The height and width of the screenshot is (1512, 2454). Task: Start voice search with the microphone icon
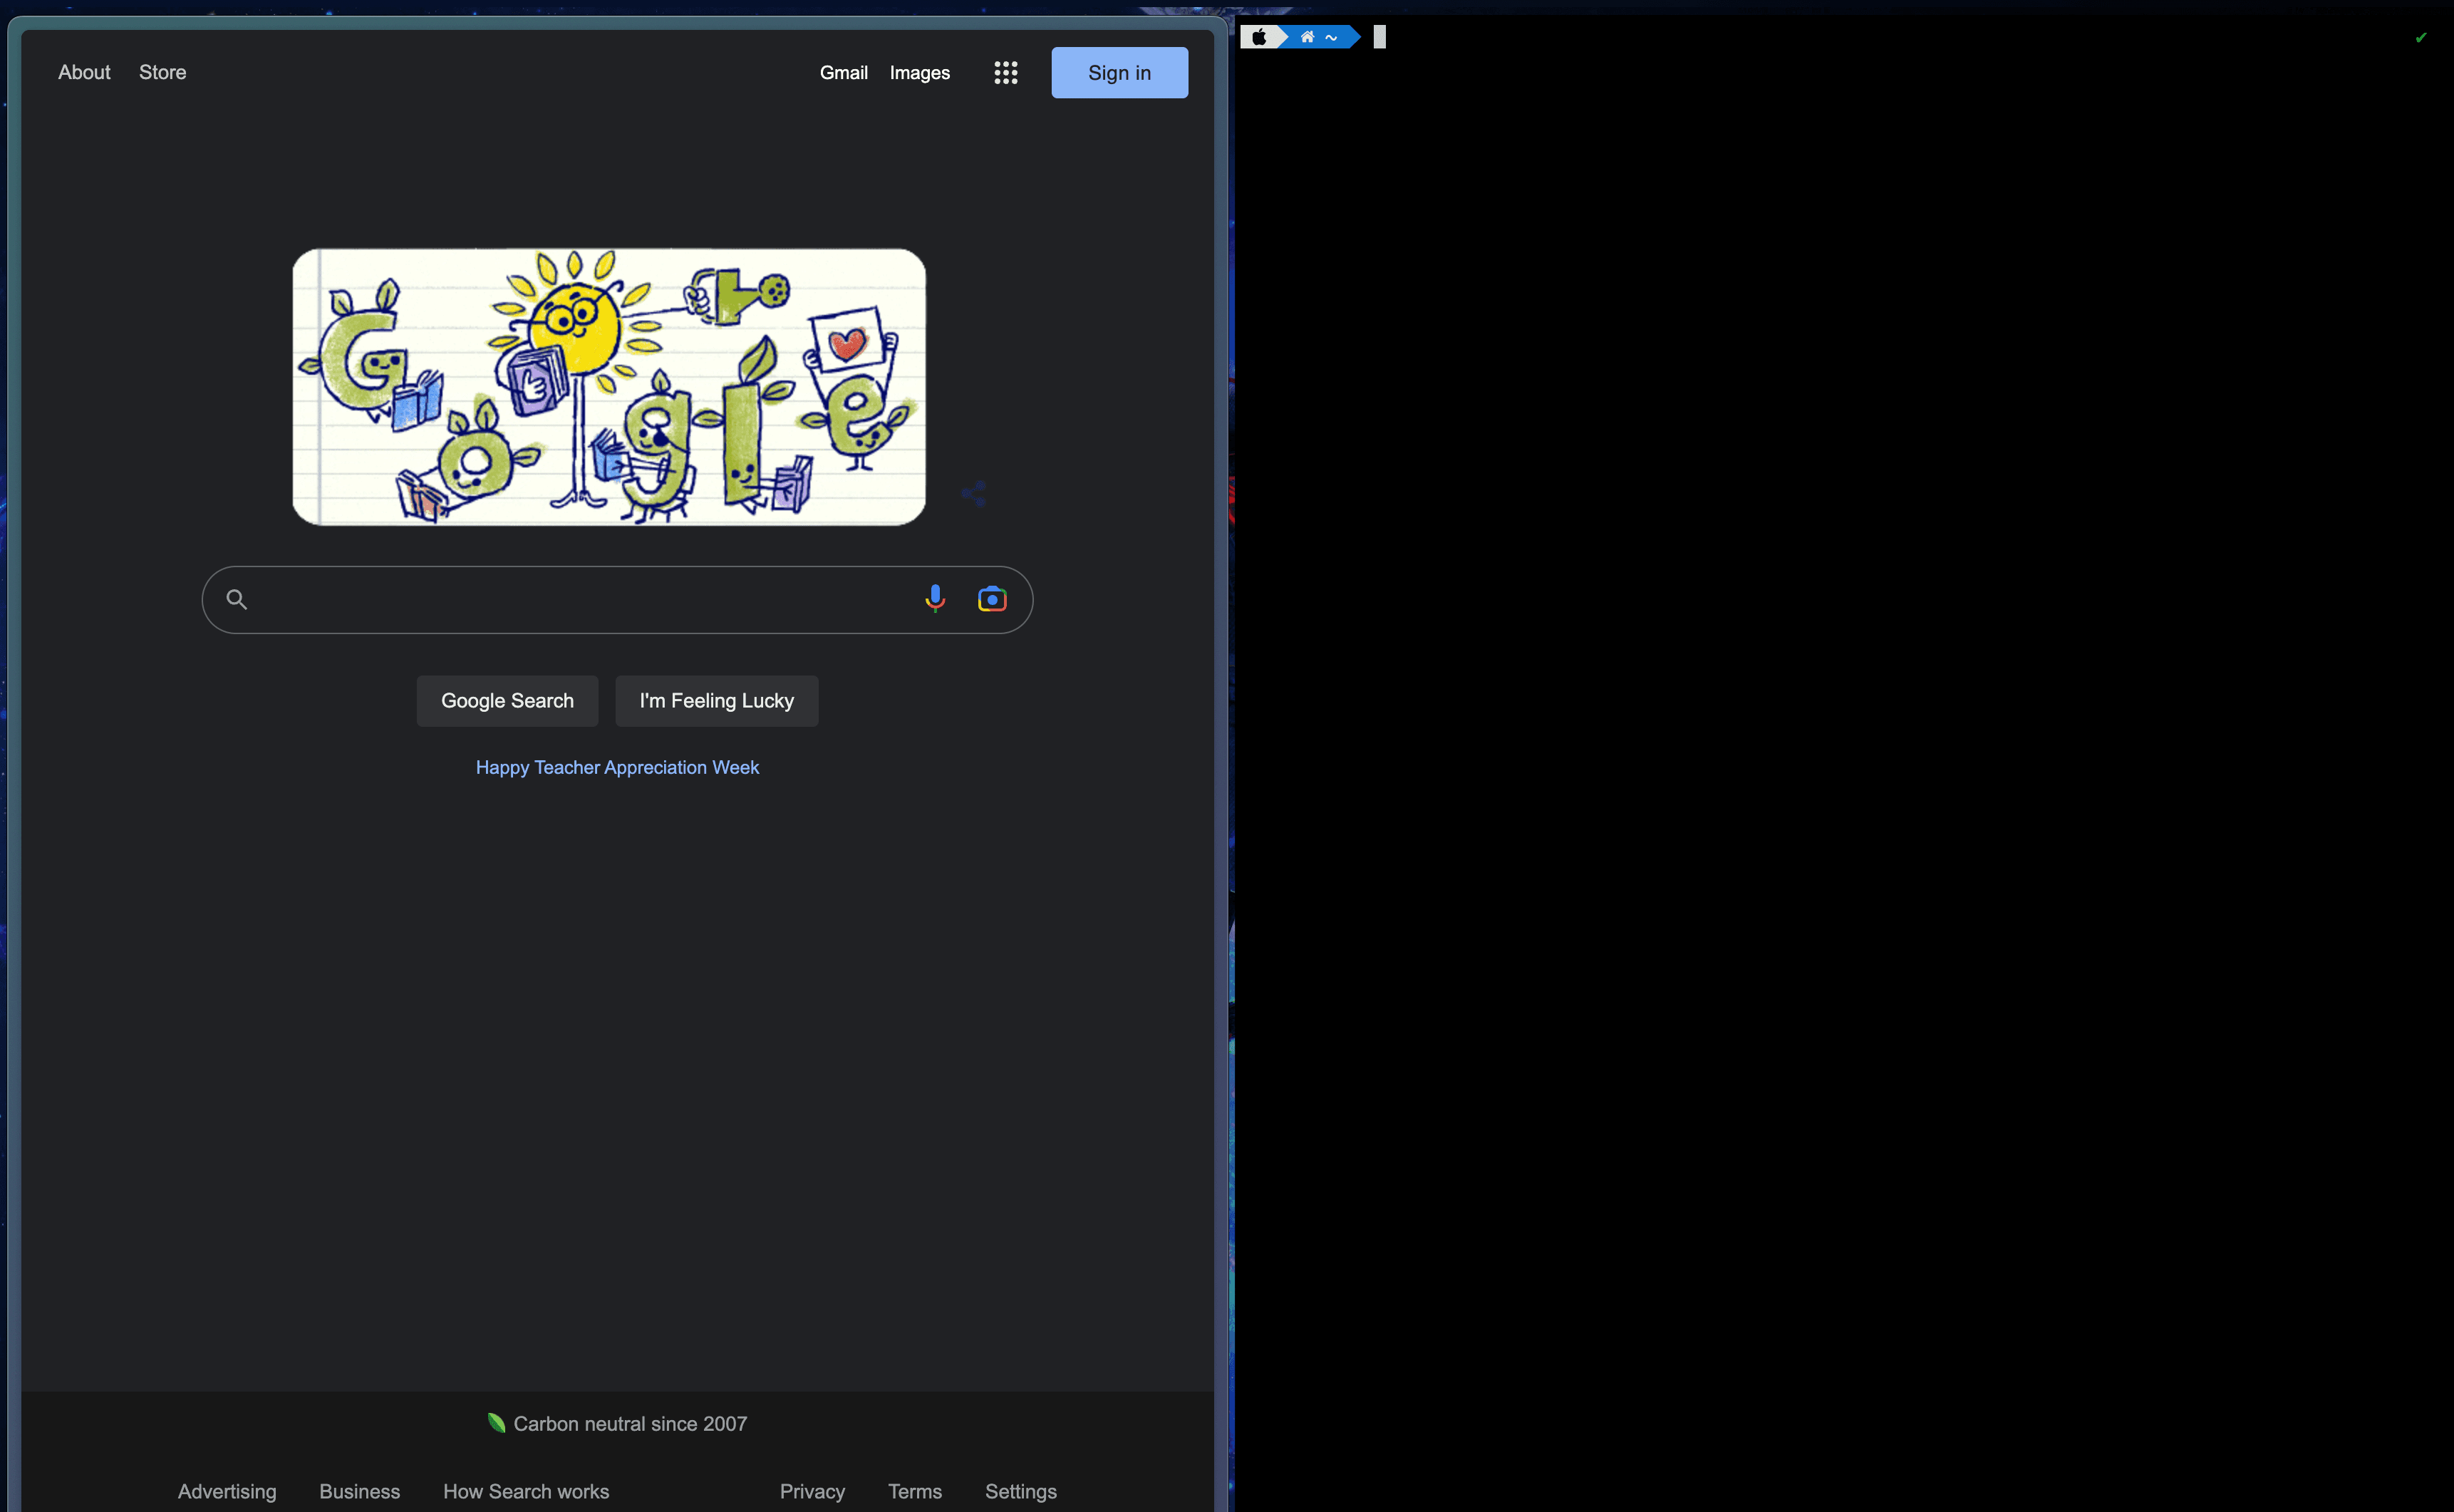click(934, 599)
